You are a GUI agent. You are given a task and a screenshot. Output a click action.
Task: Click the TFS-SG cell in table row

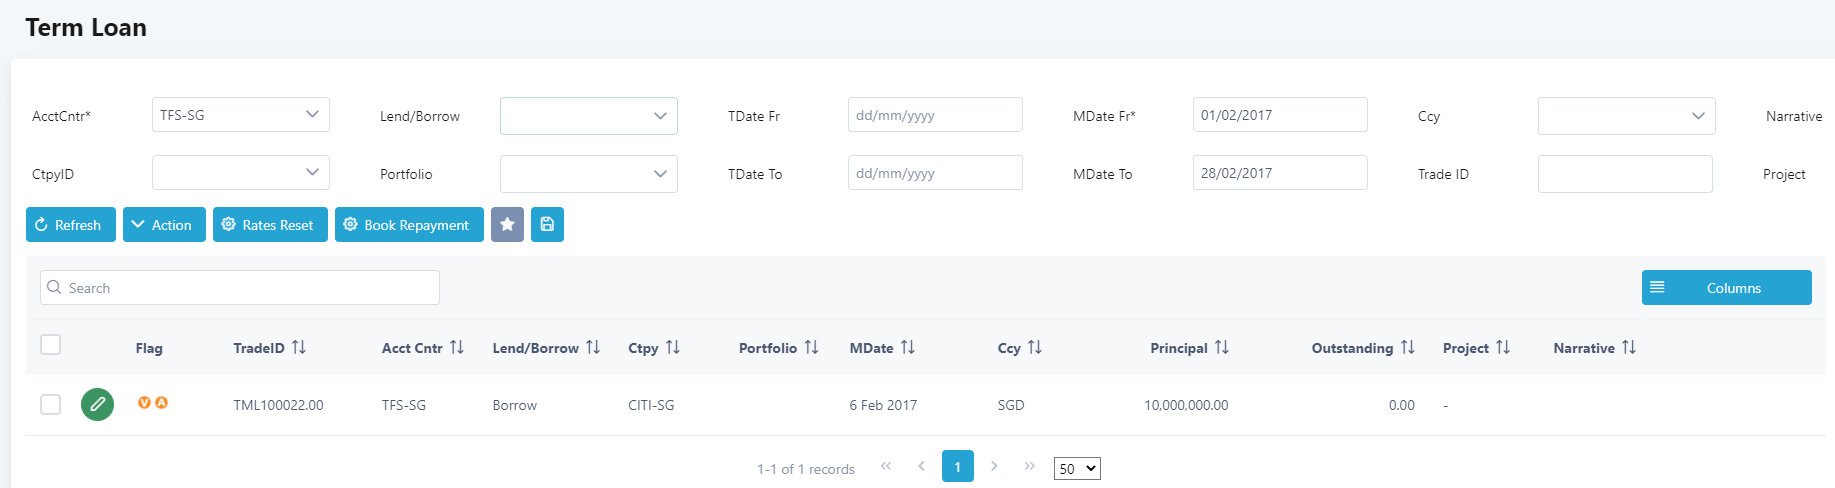coord(404,405)
